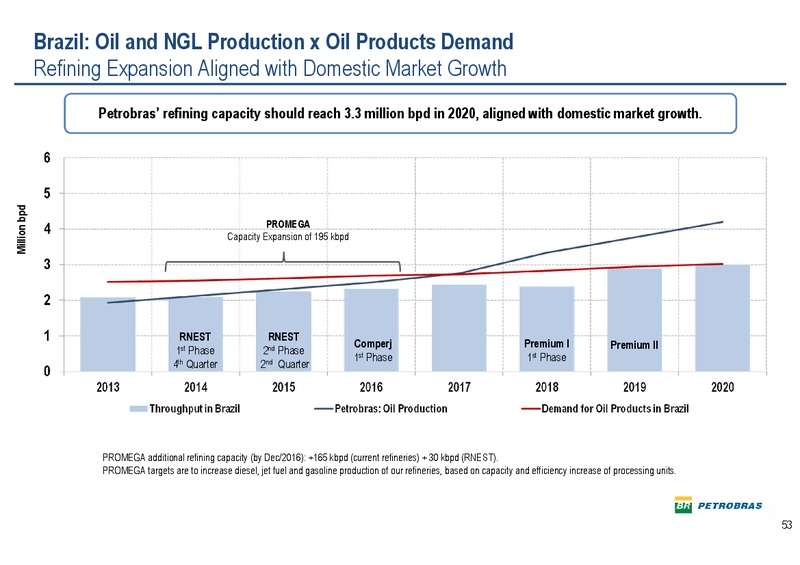
Task: Click 'RNEST 1st Phase 4th Quarter' label
Action: (195, 351)
